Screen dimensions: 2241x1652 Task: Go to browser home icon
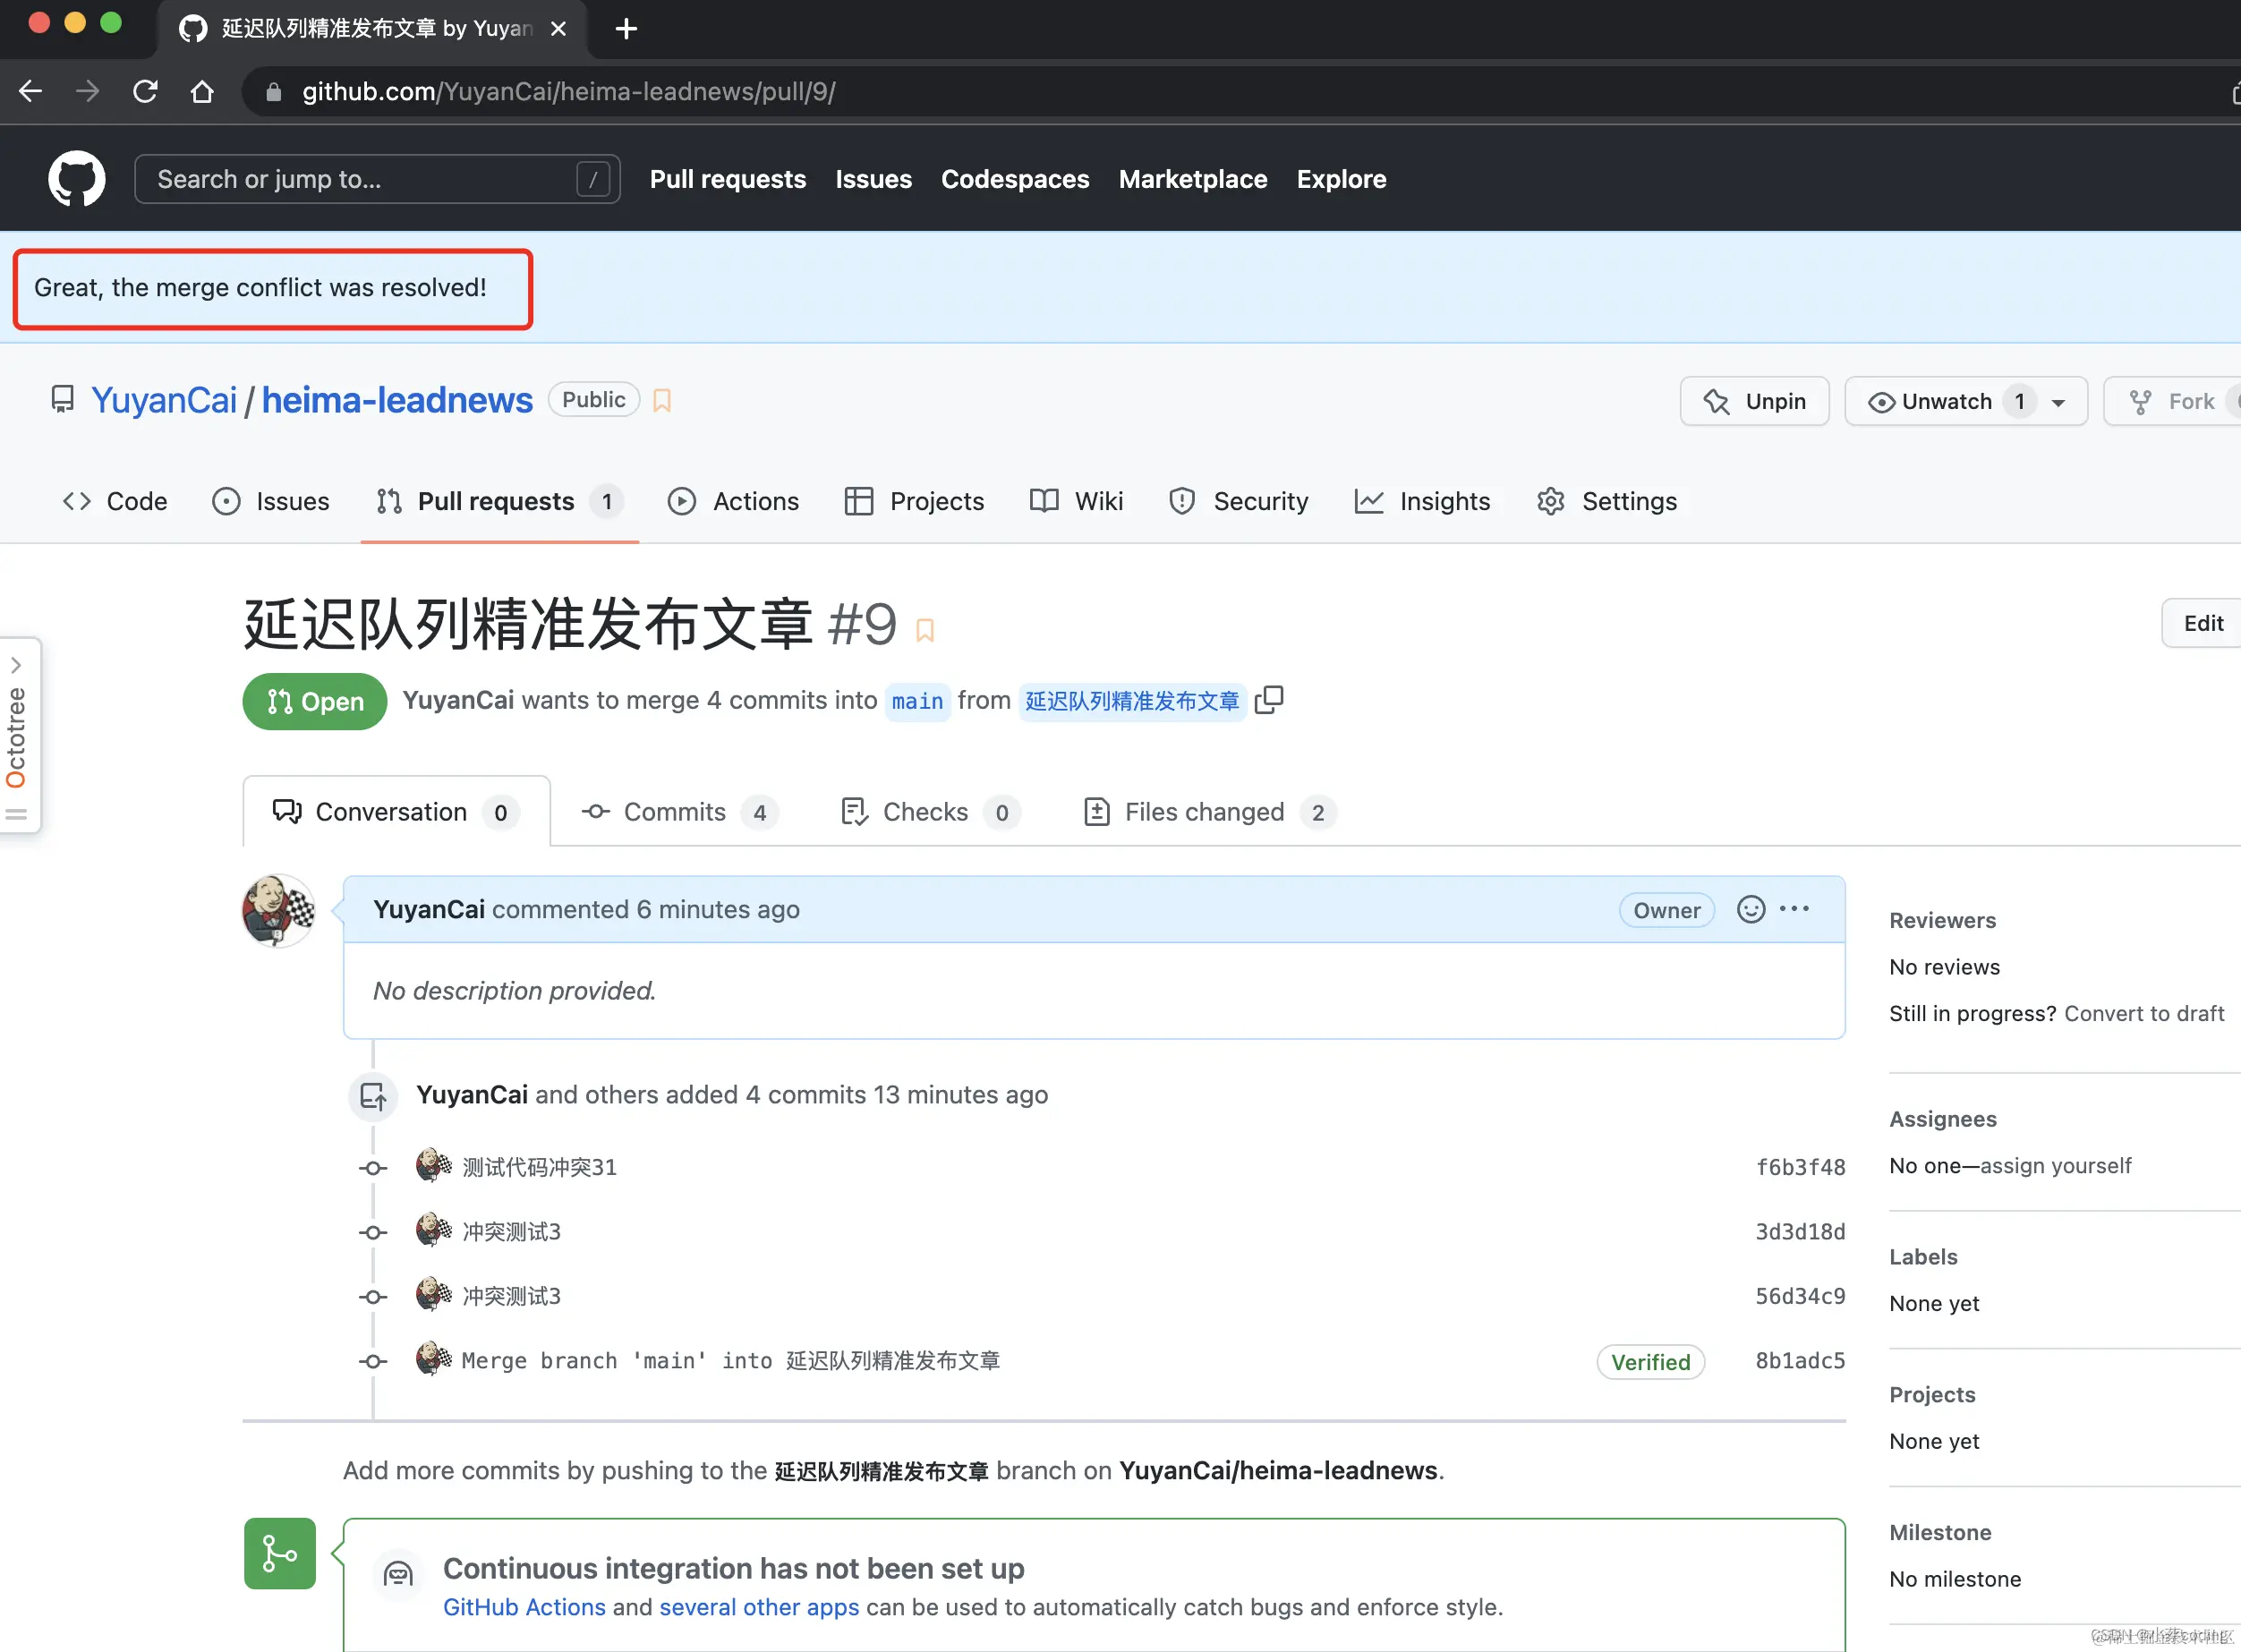202,92
